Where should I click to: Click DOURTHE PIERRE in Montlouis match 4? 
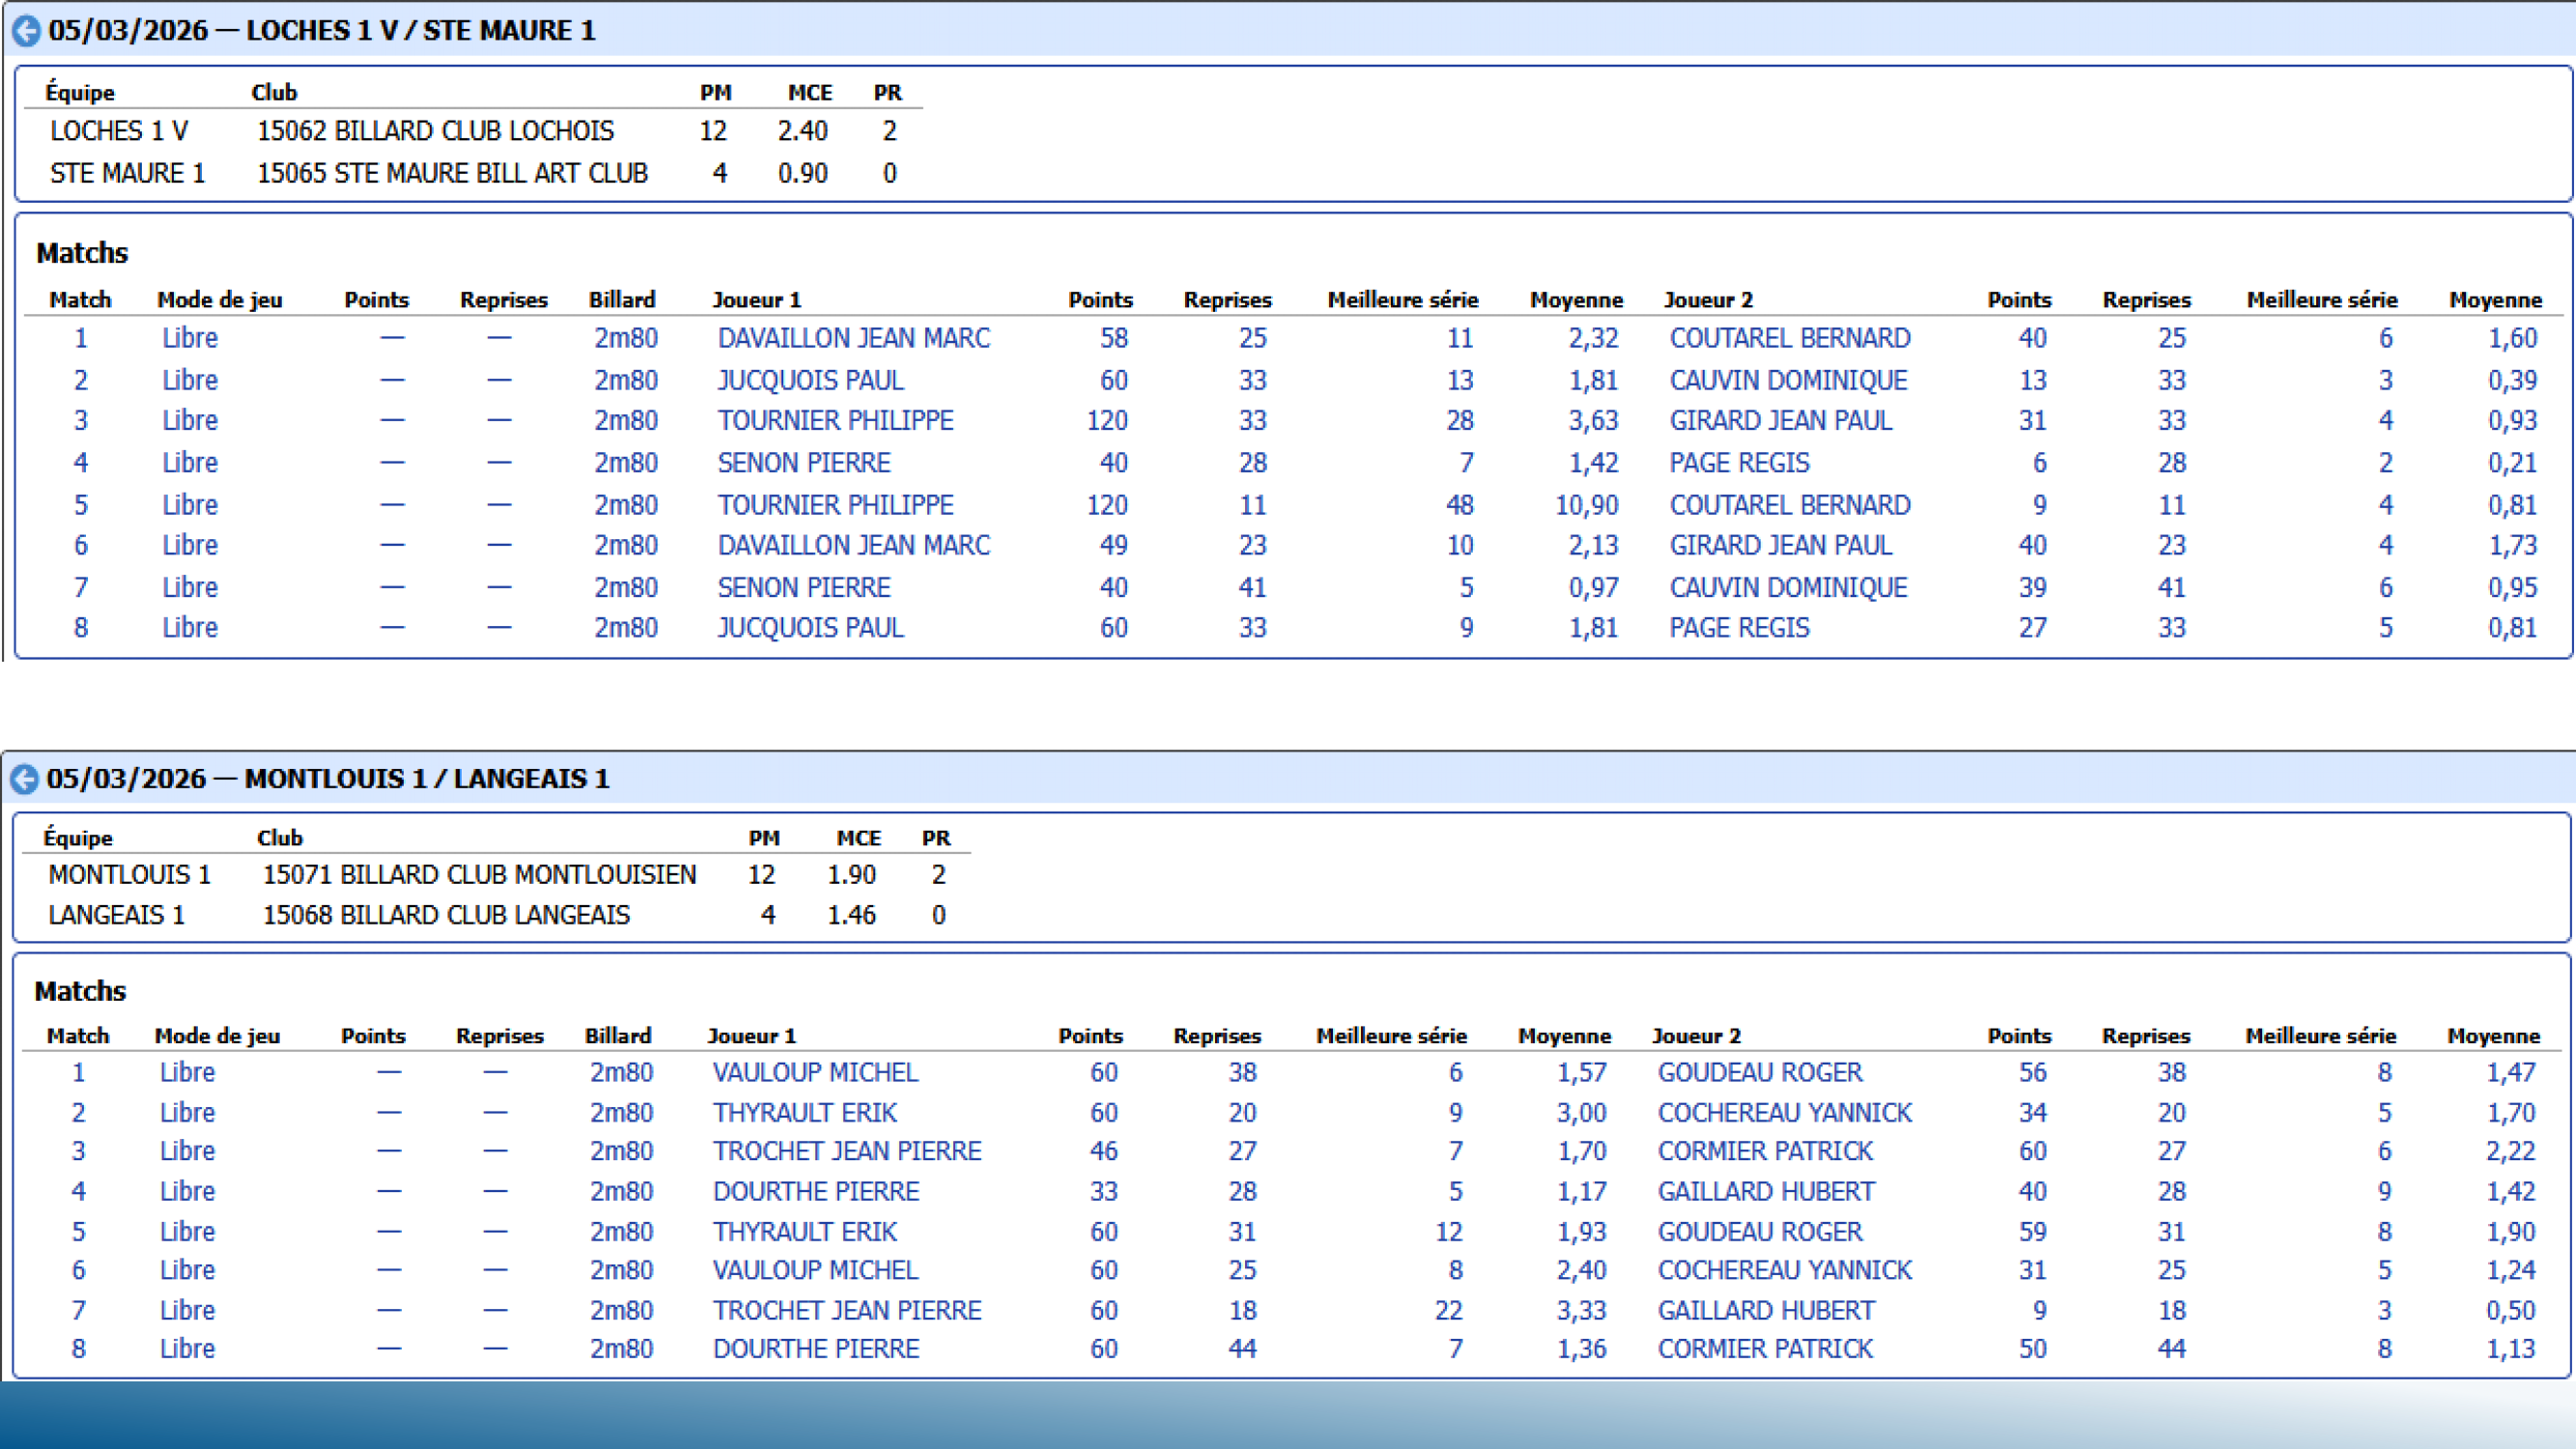point(815,1191)
